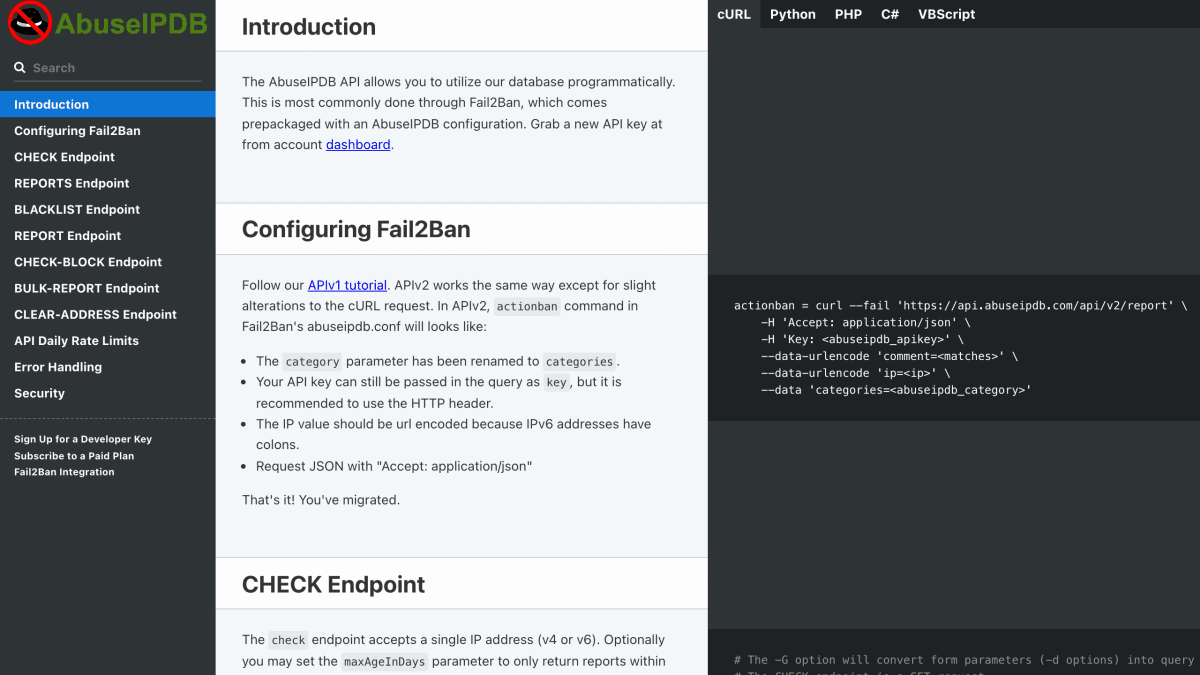Click the 'comment=<matches>' code line
The height and width of the screenshot is (675, 1200).
click(x=889, y=356)
